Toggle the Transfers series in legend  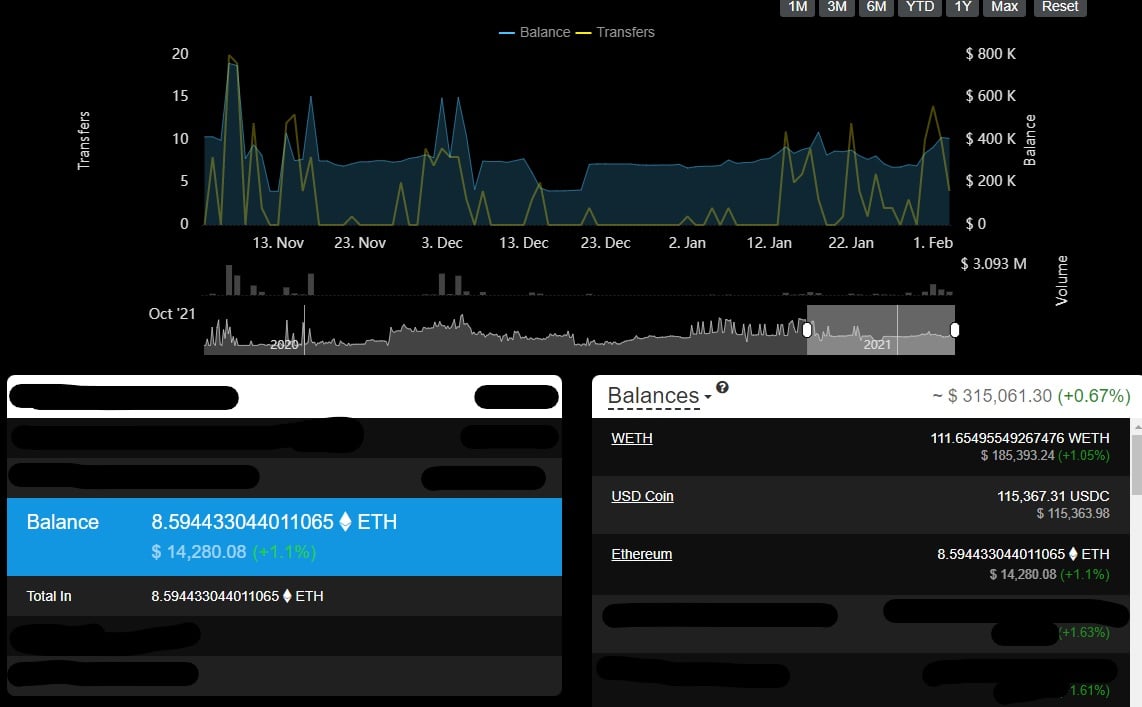point(615,32)
